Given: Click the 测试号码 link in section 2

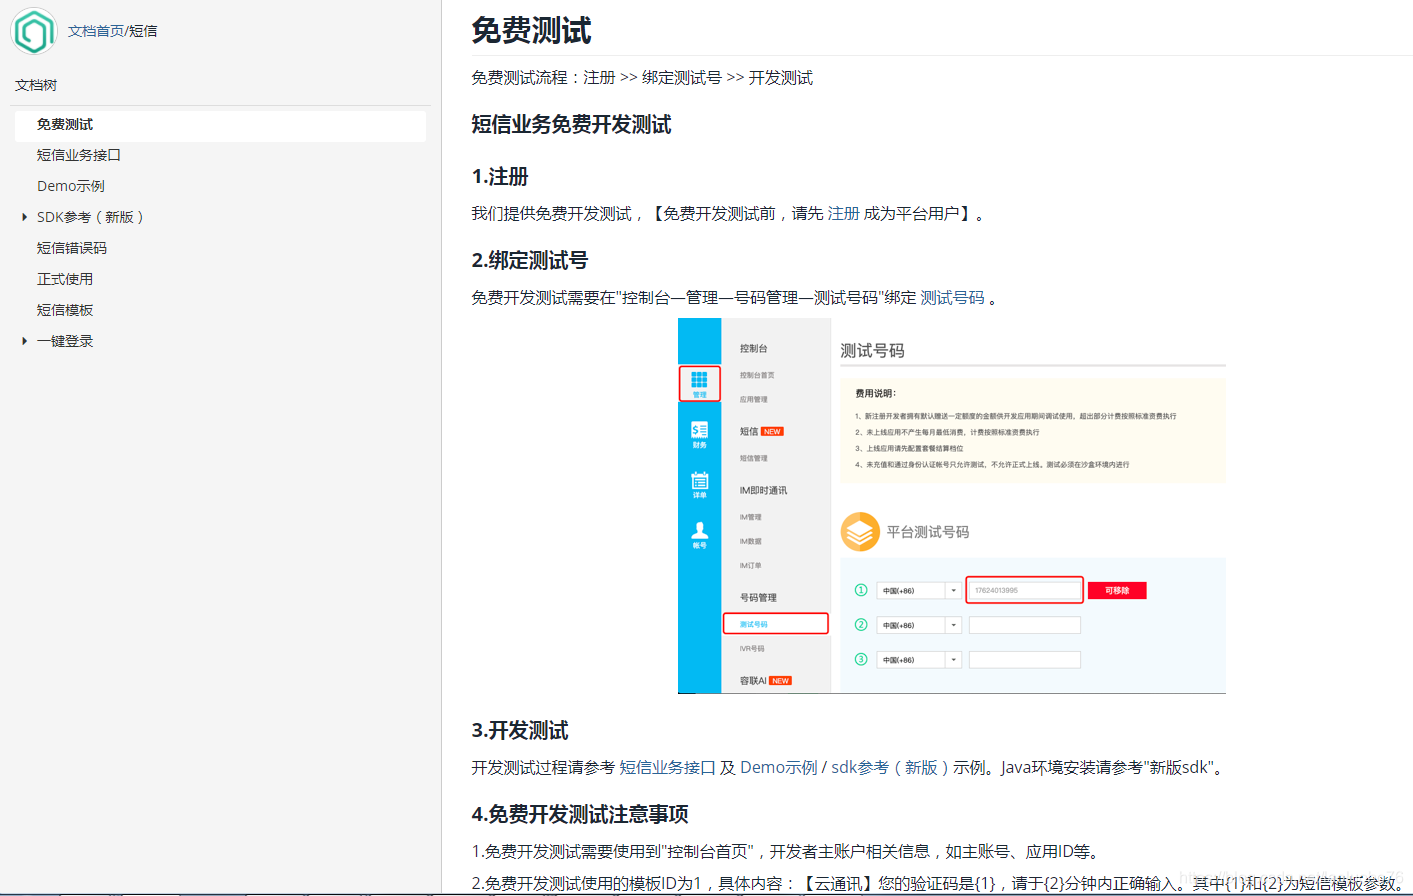Looking at the screenshot, I should (952, 297).
